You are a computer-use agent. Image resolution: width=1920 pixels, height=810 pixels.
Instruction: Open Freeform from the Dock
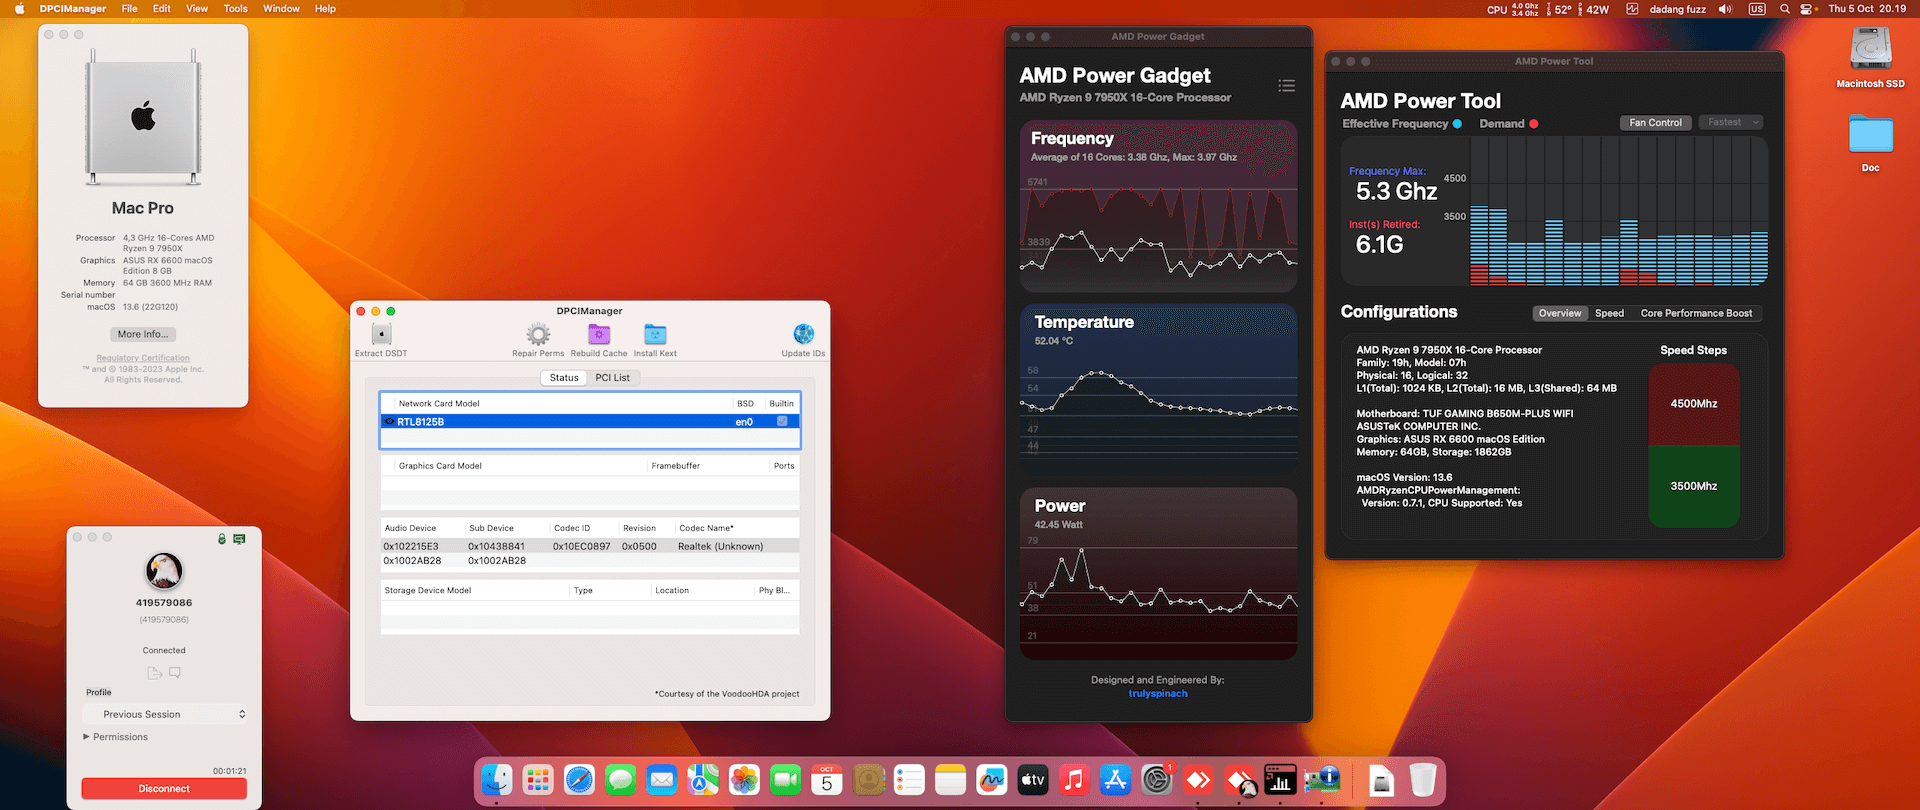[991, 780]
